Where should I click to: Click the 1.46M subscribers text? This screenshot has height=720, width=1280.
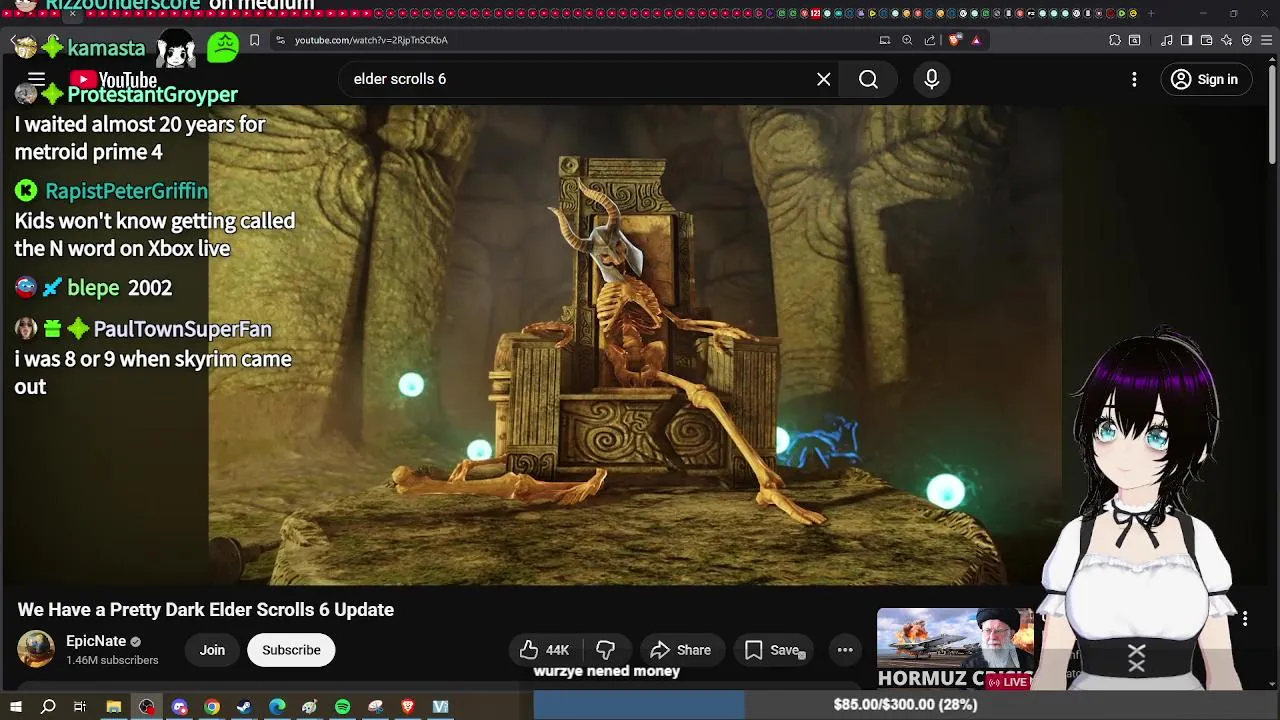coord(112,661)
